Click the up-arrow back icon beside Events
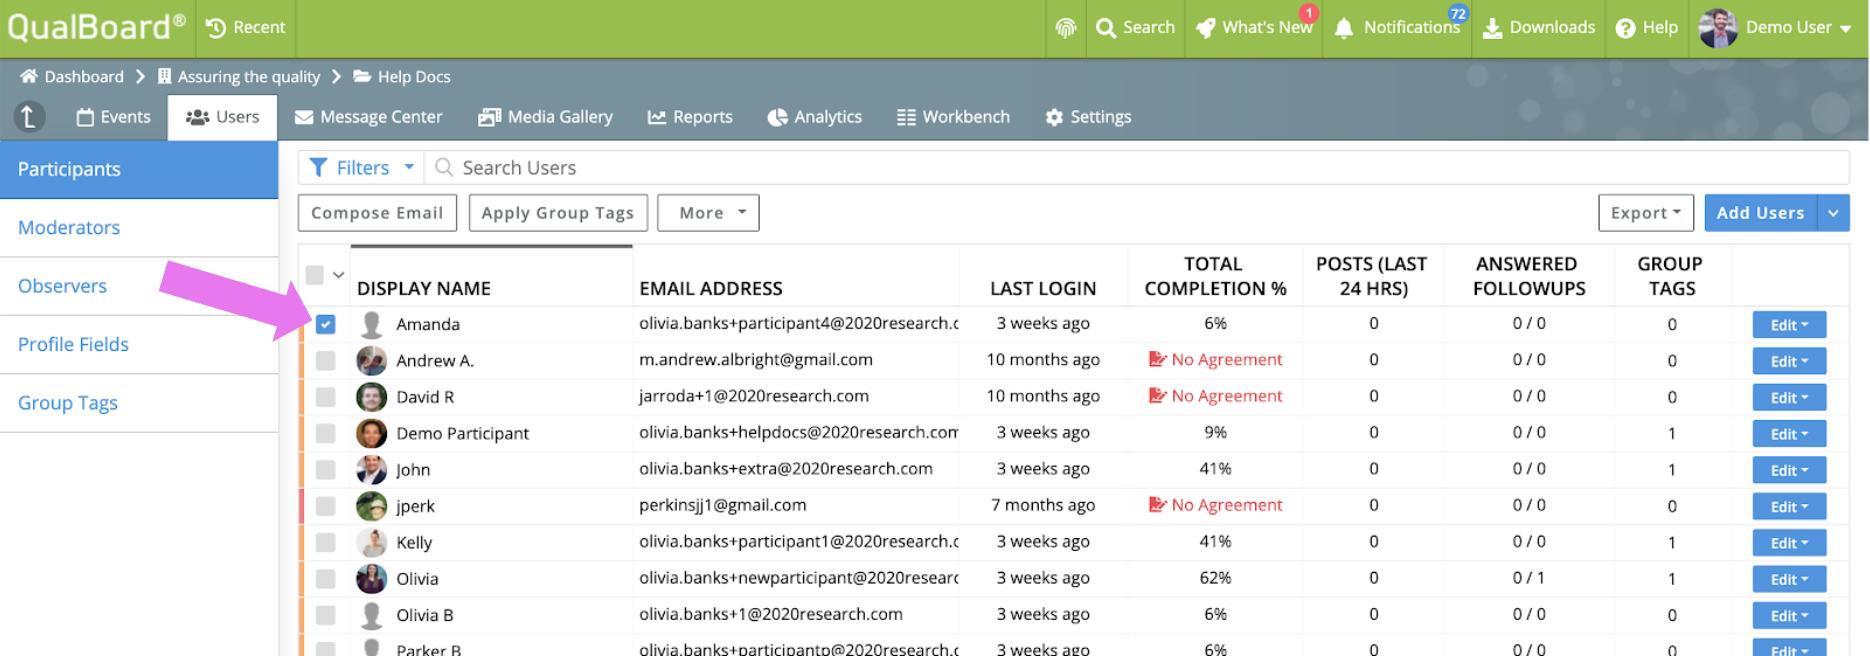Image resolution: width=1870 pixels, height=656 pixels. tap(29, 117)
